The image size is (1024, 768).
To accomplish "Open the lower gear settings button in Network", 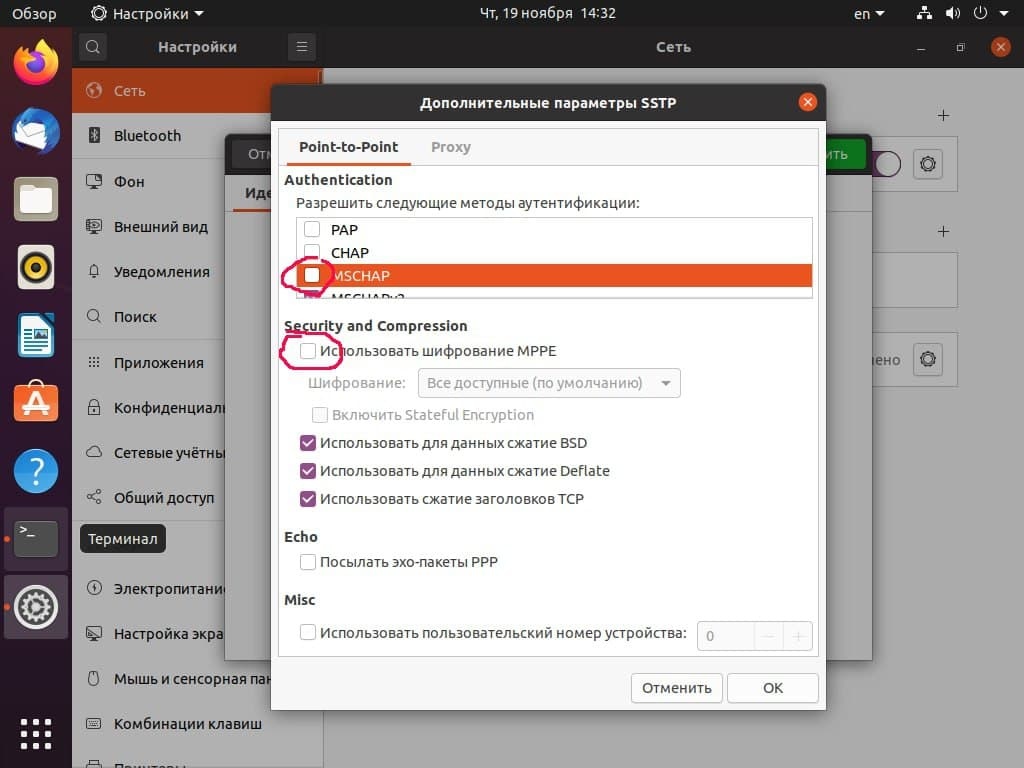I will coord(928,359).
